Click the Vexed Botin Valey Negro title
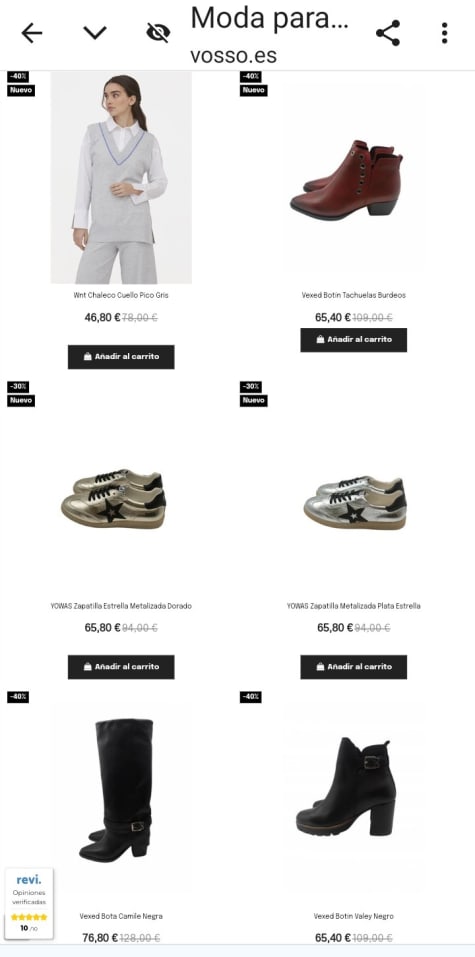Viewport: 475px width, 957px height. click(x=354, y=916)
